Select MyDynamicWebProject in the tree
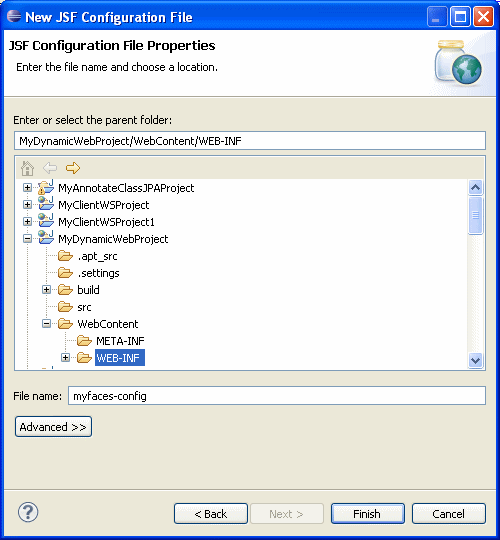 [113, 239]
